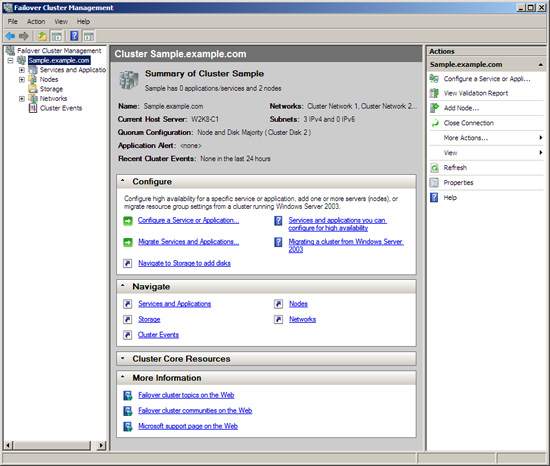
Task: Select Sample.example.com in the tree
Action: click(59, 60)
